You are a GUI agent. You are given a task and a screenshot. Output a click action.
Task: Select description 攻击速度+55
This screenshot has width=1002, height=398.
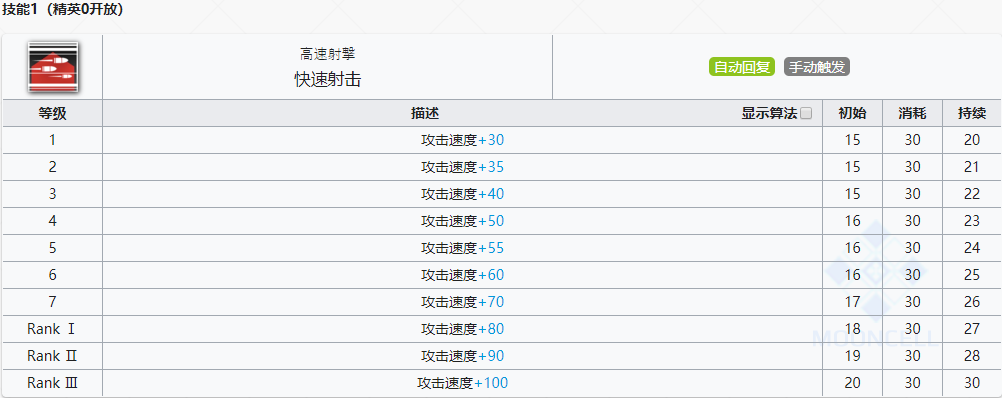point(463,248)
